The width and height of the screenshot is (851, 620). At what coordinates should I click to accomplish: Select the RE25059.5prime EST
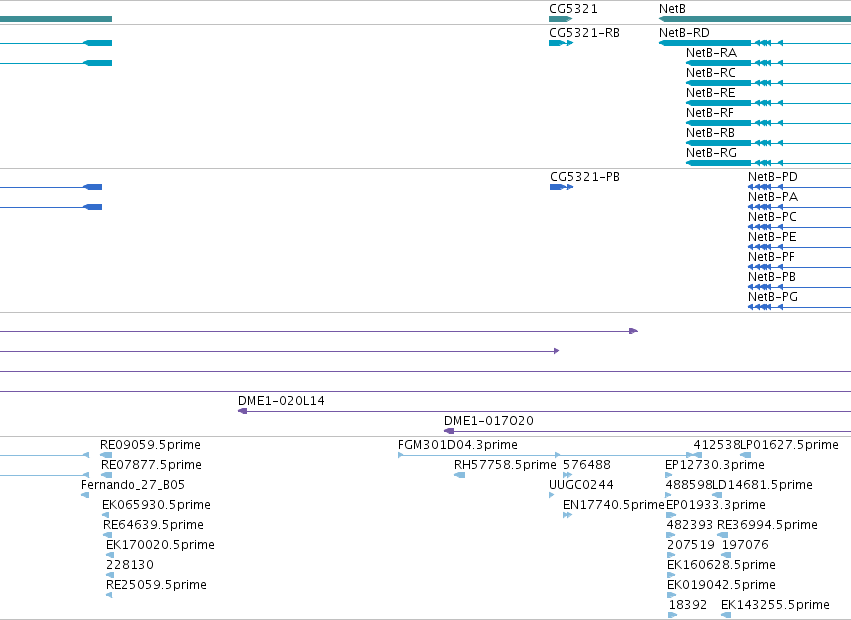pyautogui.click(x=109, y=595)
